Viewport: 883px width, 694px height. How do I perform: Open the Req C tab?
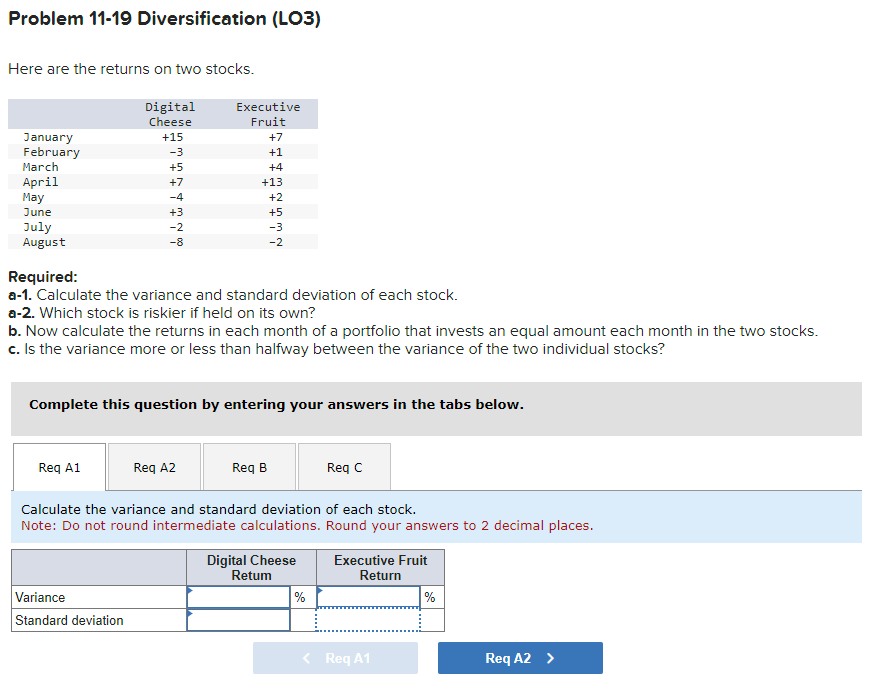click(x=344, y=466)
